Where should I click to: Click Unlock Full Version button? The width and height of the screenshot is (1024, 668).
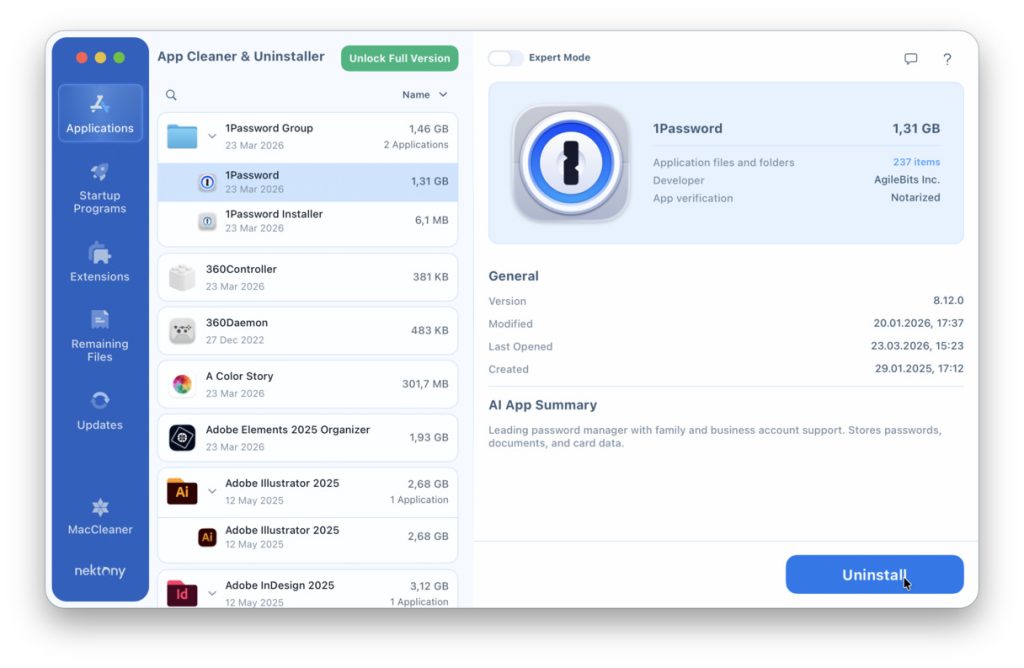point(400,58)
